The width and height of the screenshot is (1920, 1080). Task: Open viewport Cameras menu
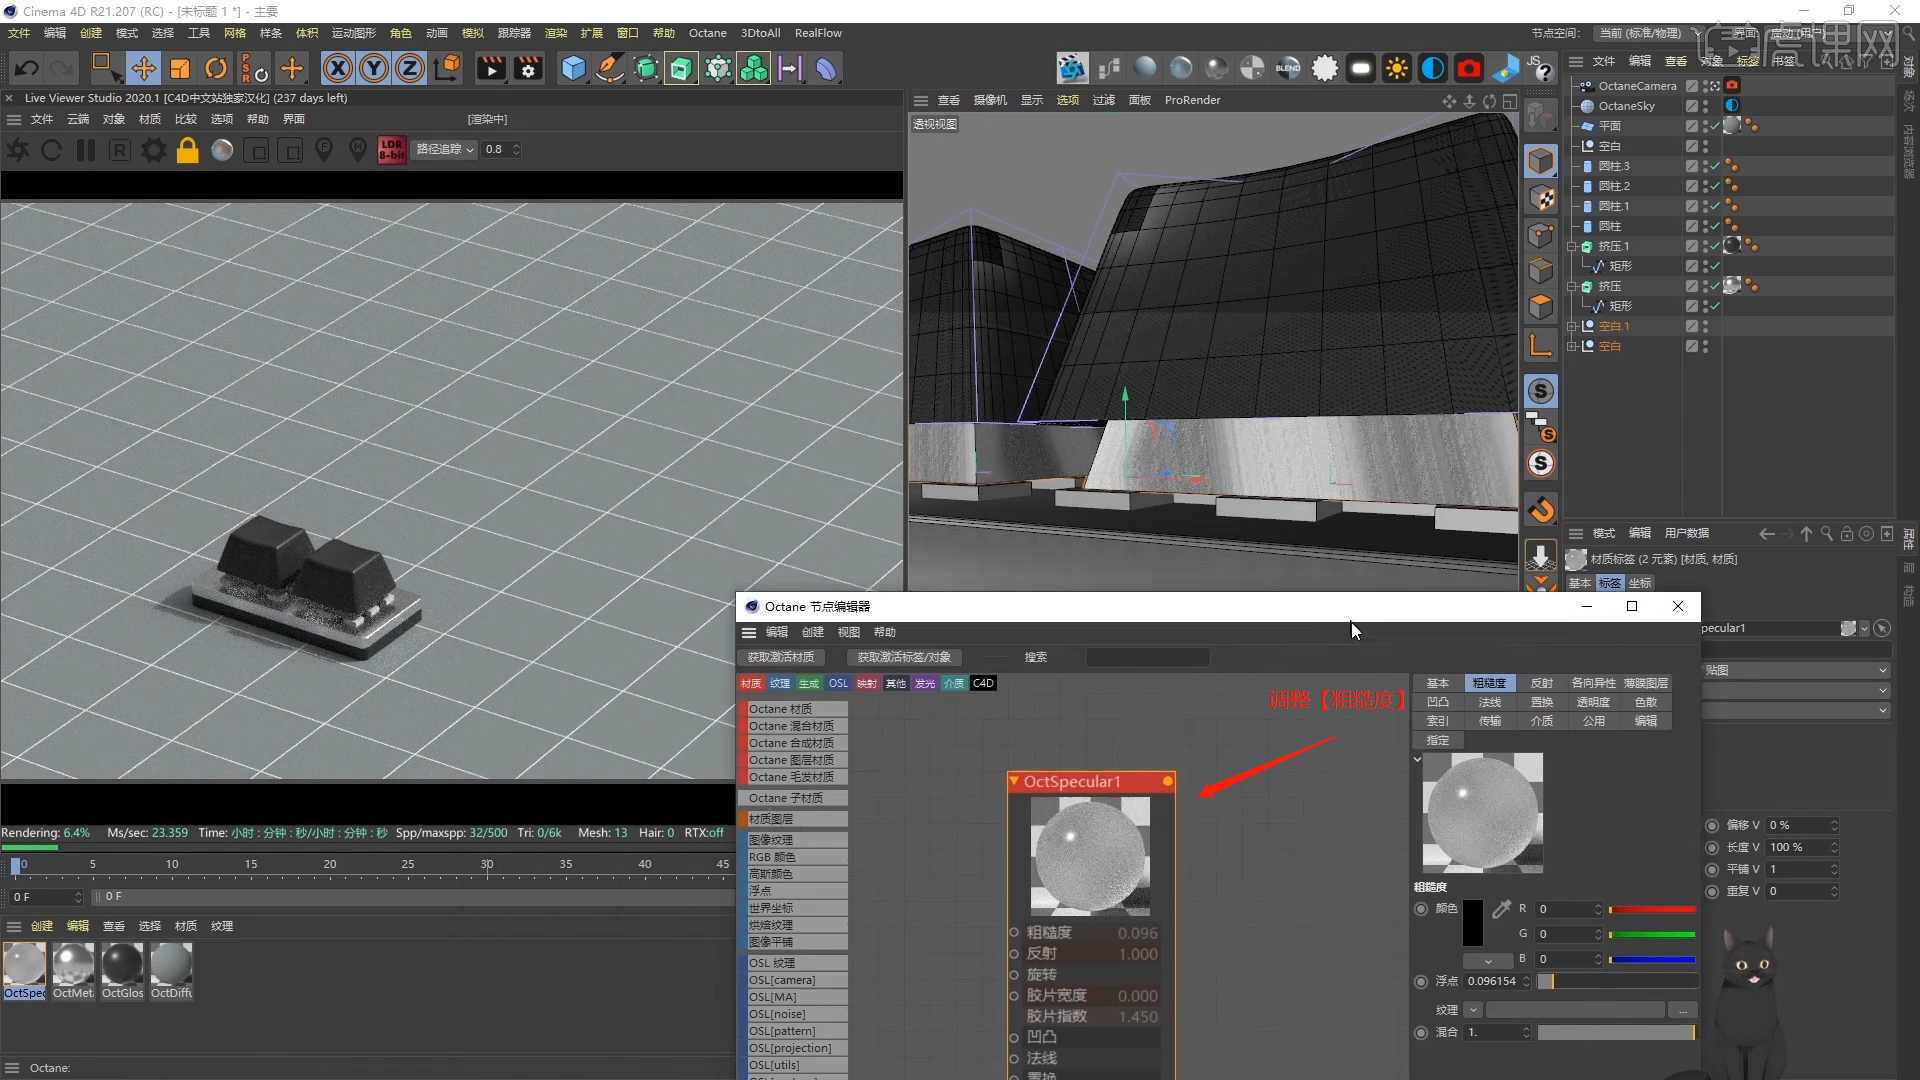click(990, 100)
